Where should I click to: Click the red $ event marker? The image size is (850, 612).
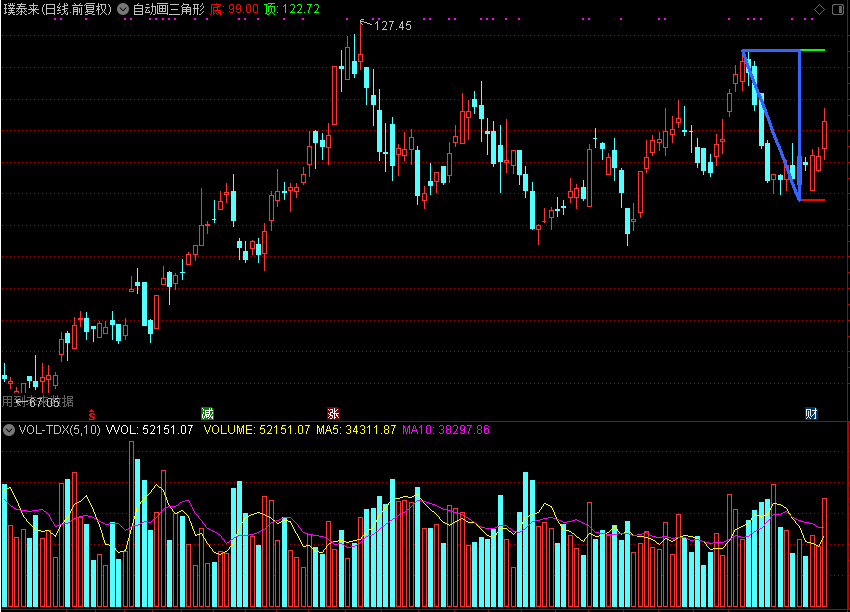click(92, 414)
